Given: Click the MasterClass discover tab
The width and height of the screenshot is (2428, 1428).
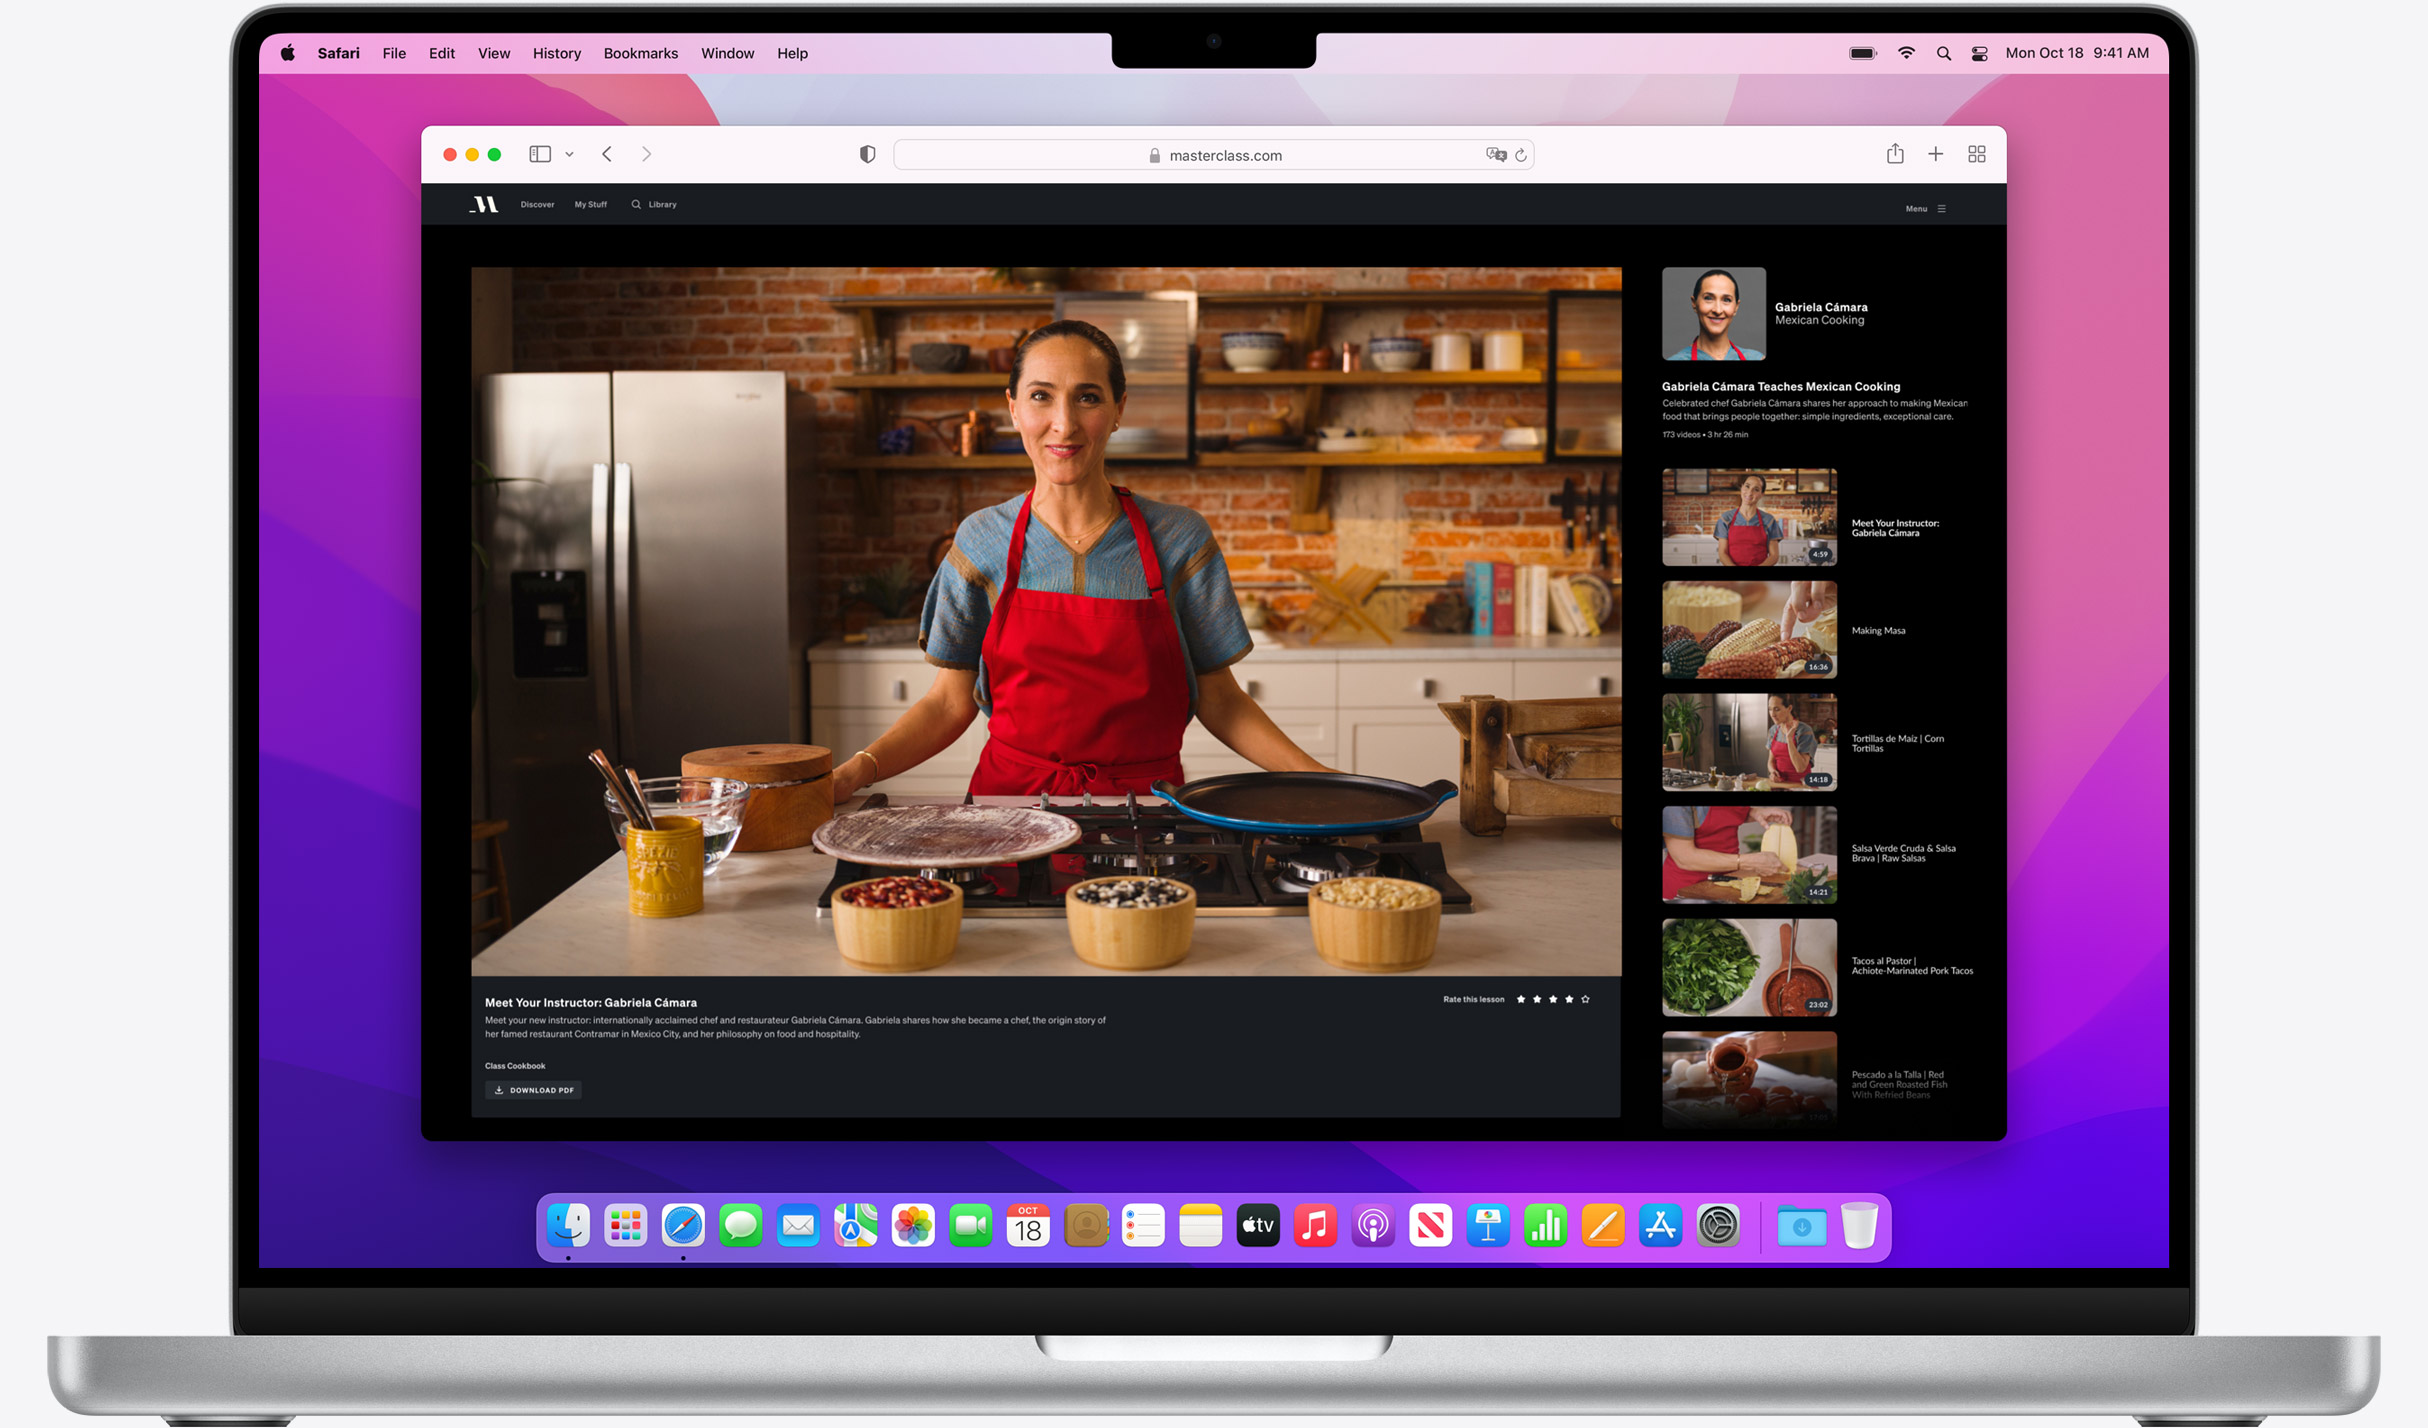Looking at the screenshot, I should (537, 204).
